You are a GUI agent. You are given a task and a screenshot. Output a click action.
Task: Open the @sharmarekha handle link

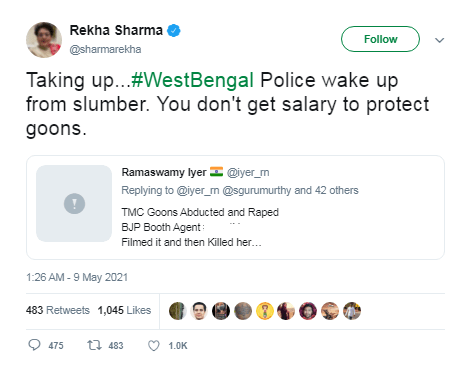tap(105, 49)
